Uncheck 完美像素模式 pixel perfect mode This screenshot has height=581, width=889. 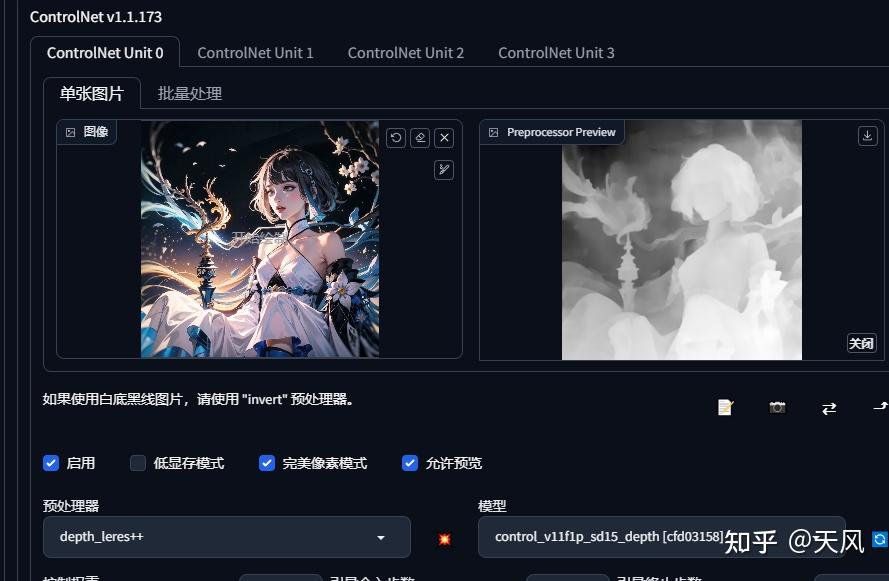click(267, 463)
